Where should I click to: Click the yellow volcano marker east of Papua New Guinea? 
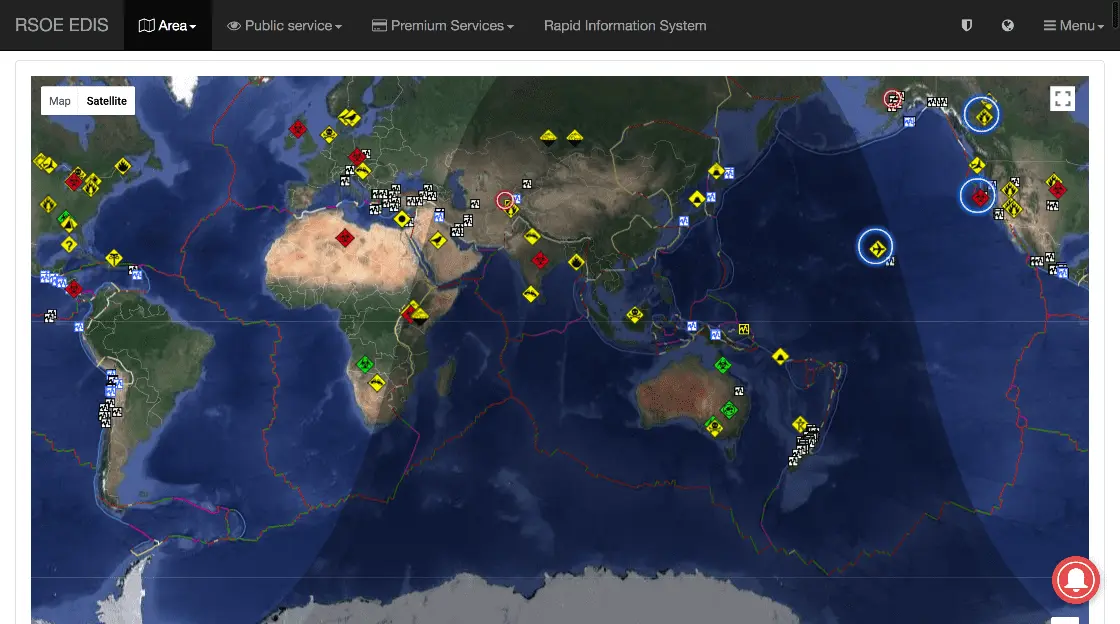[781, 355]
